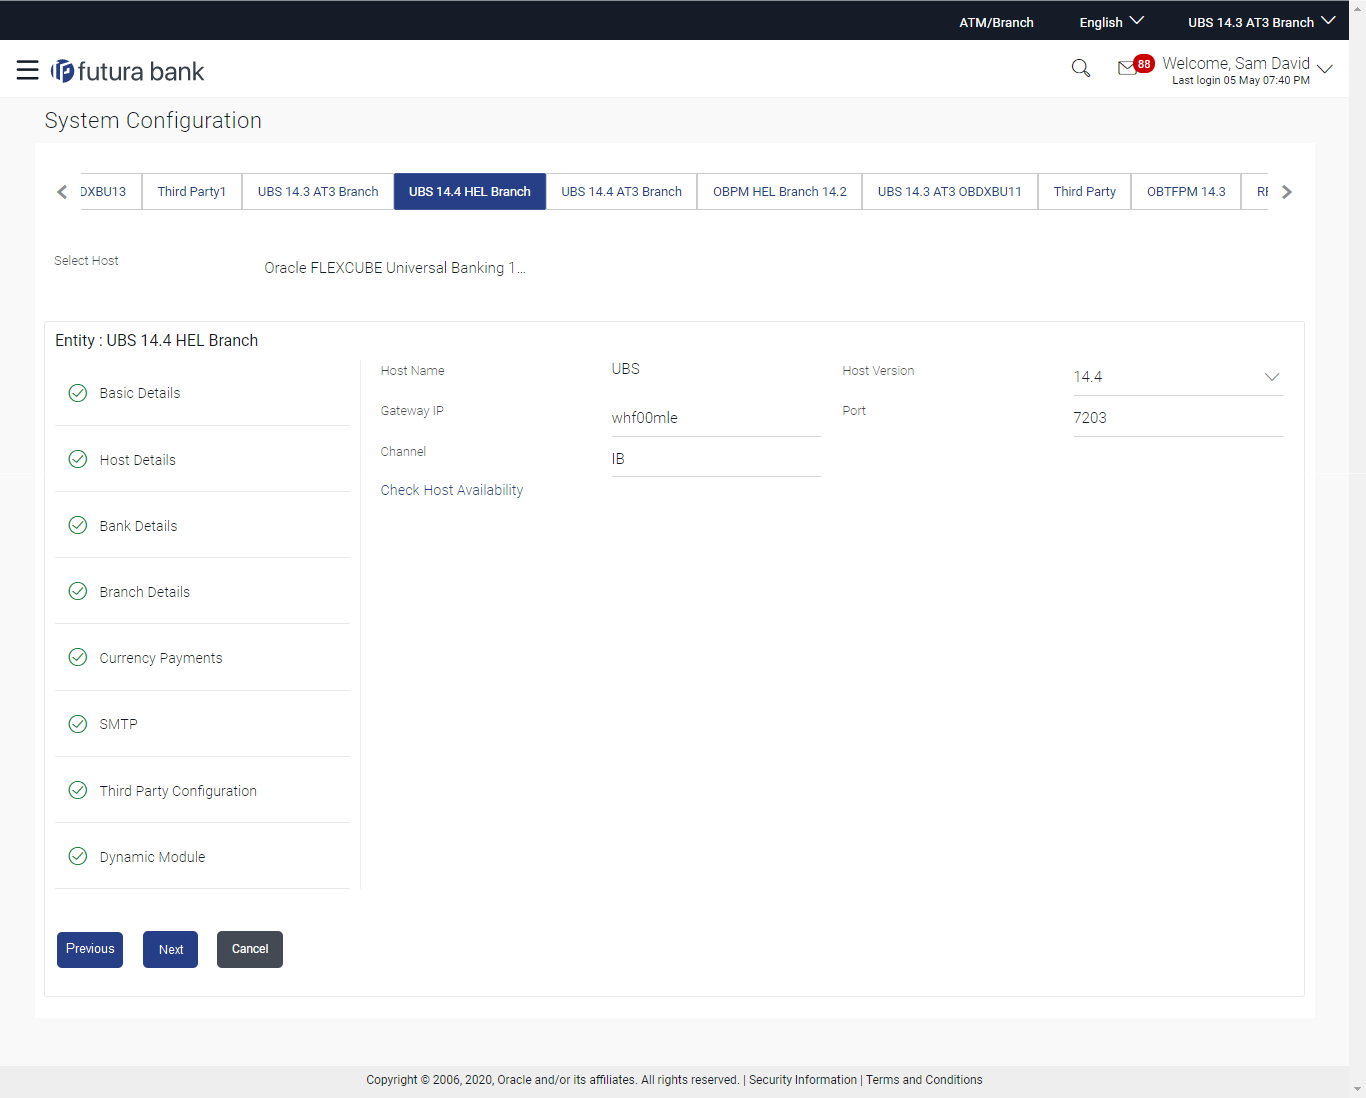Open the OBTFPM 14.3 tab
Viewport: 1366px width, 1098px height.
pos(1186,191)
